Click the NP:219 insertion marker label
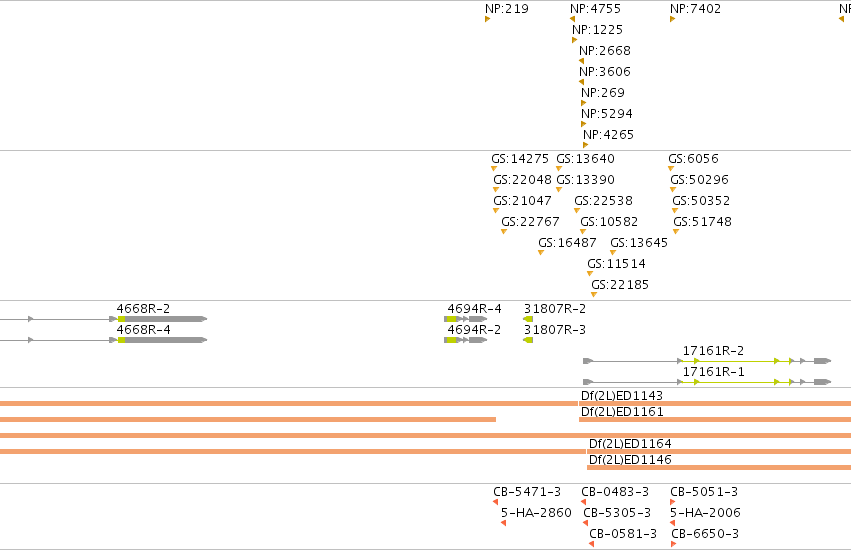Screen dimensions: 851x550 pos(506,9)
